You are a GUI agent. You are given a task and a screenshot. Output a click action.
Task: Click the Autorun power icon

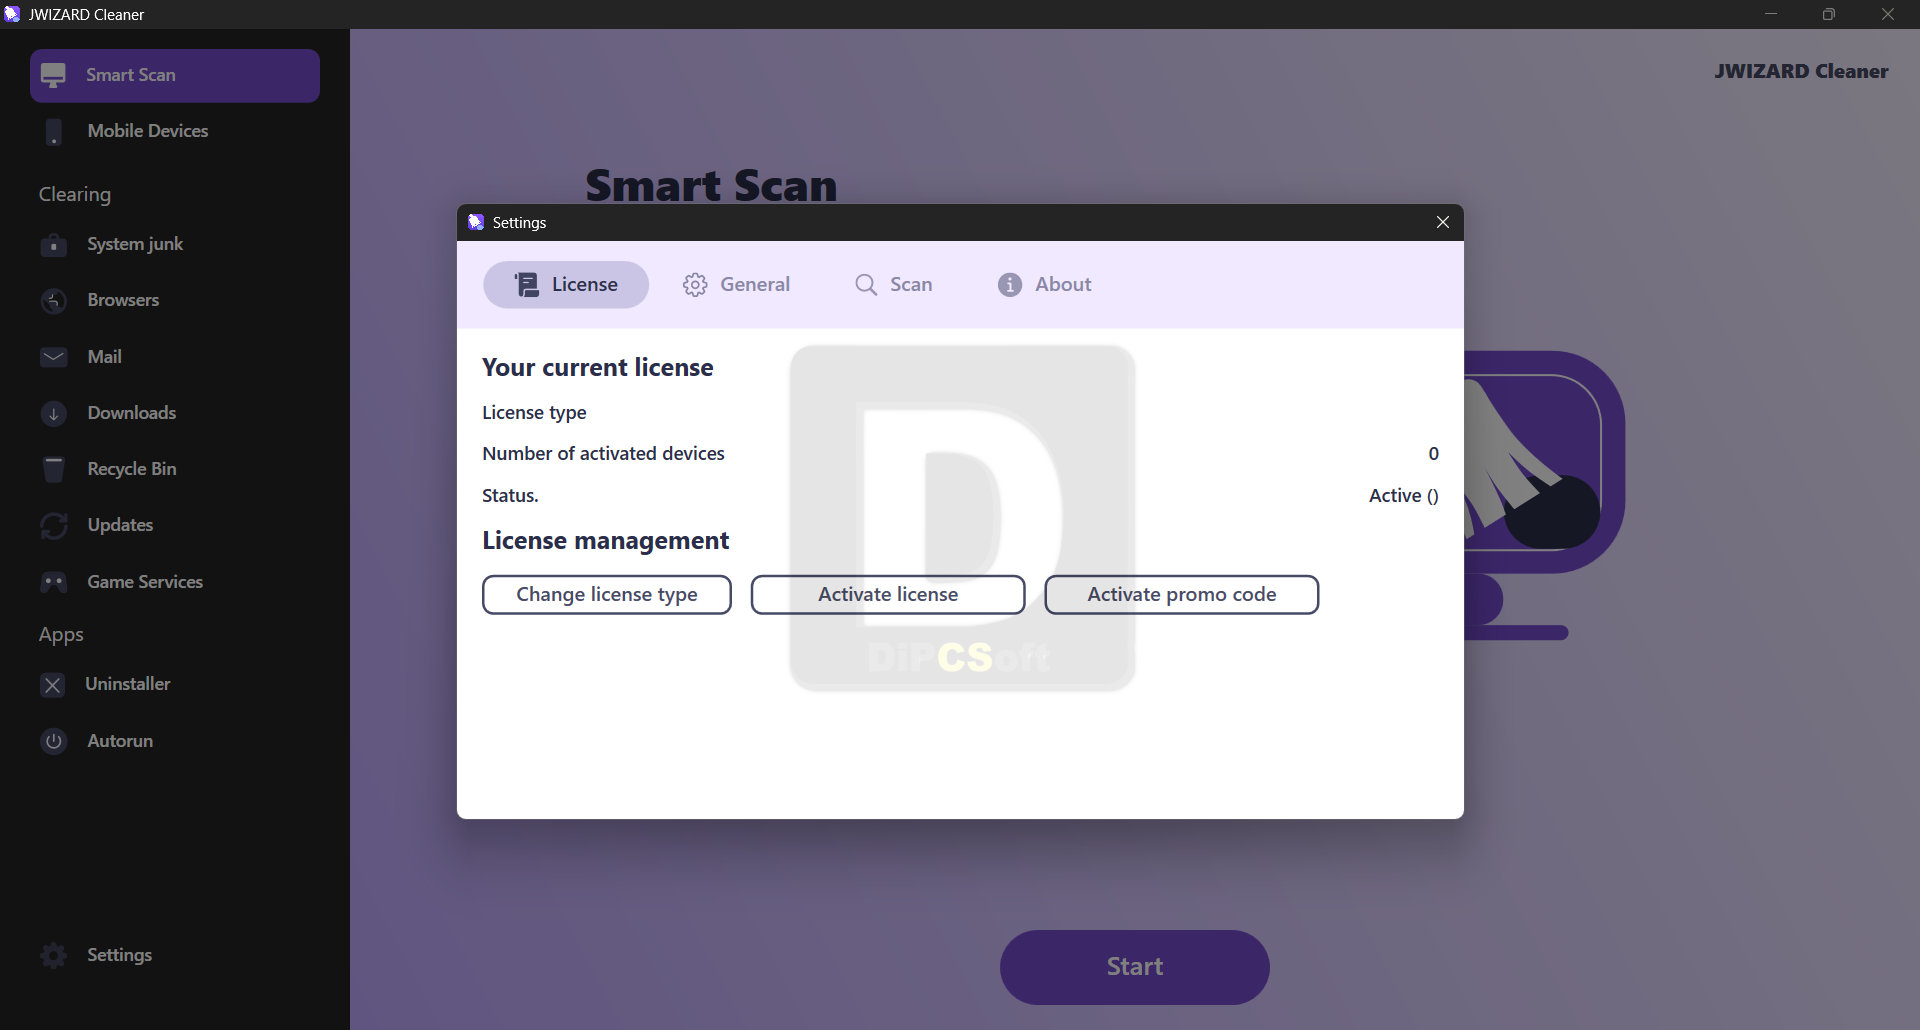tap(54, 741)
